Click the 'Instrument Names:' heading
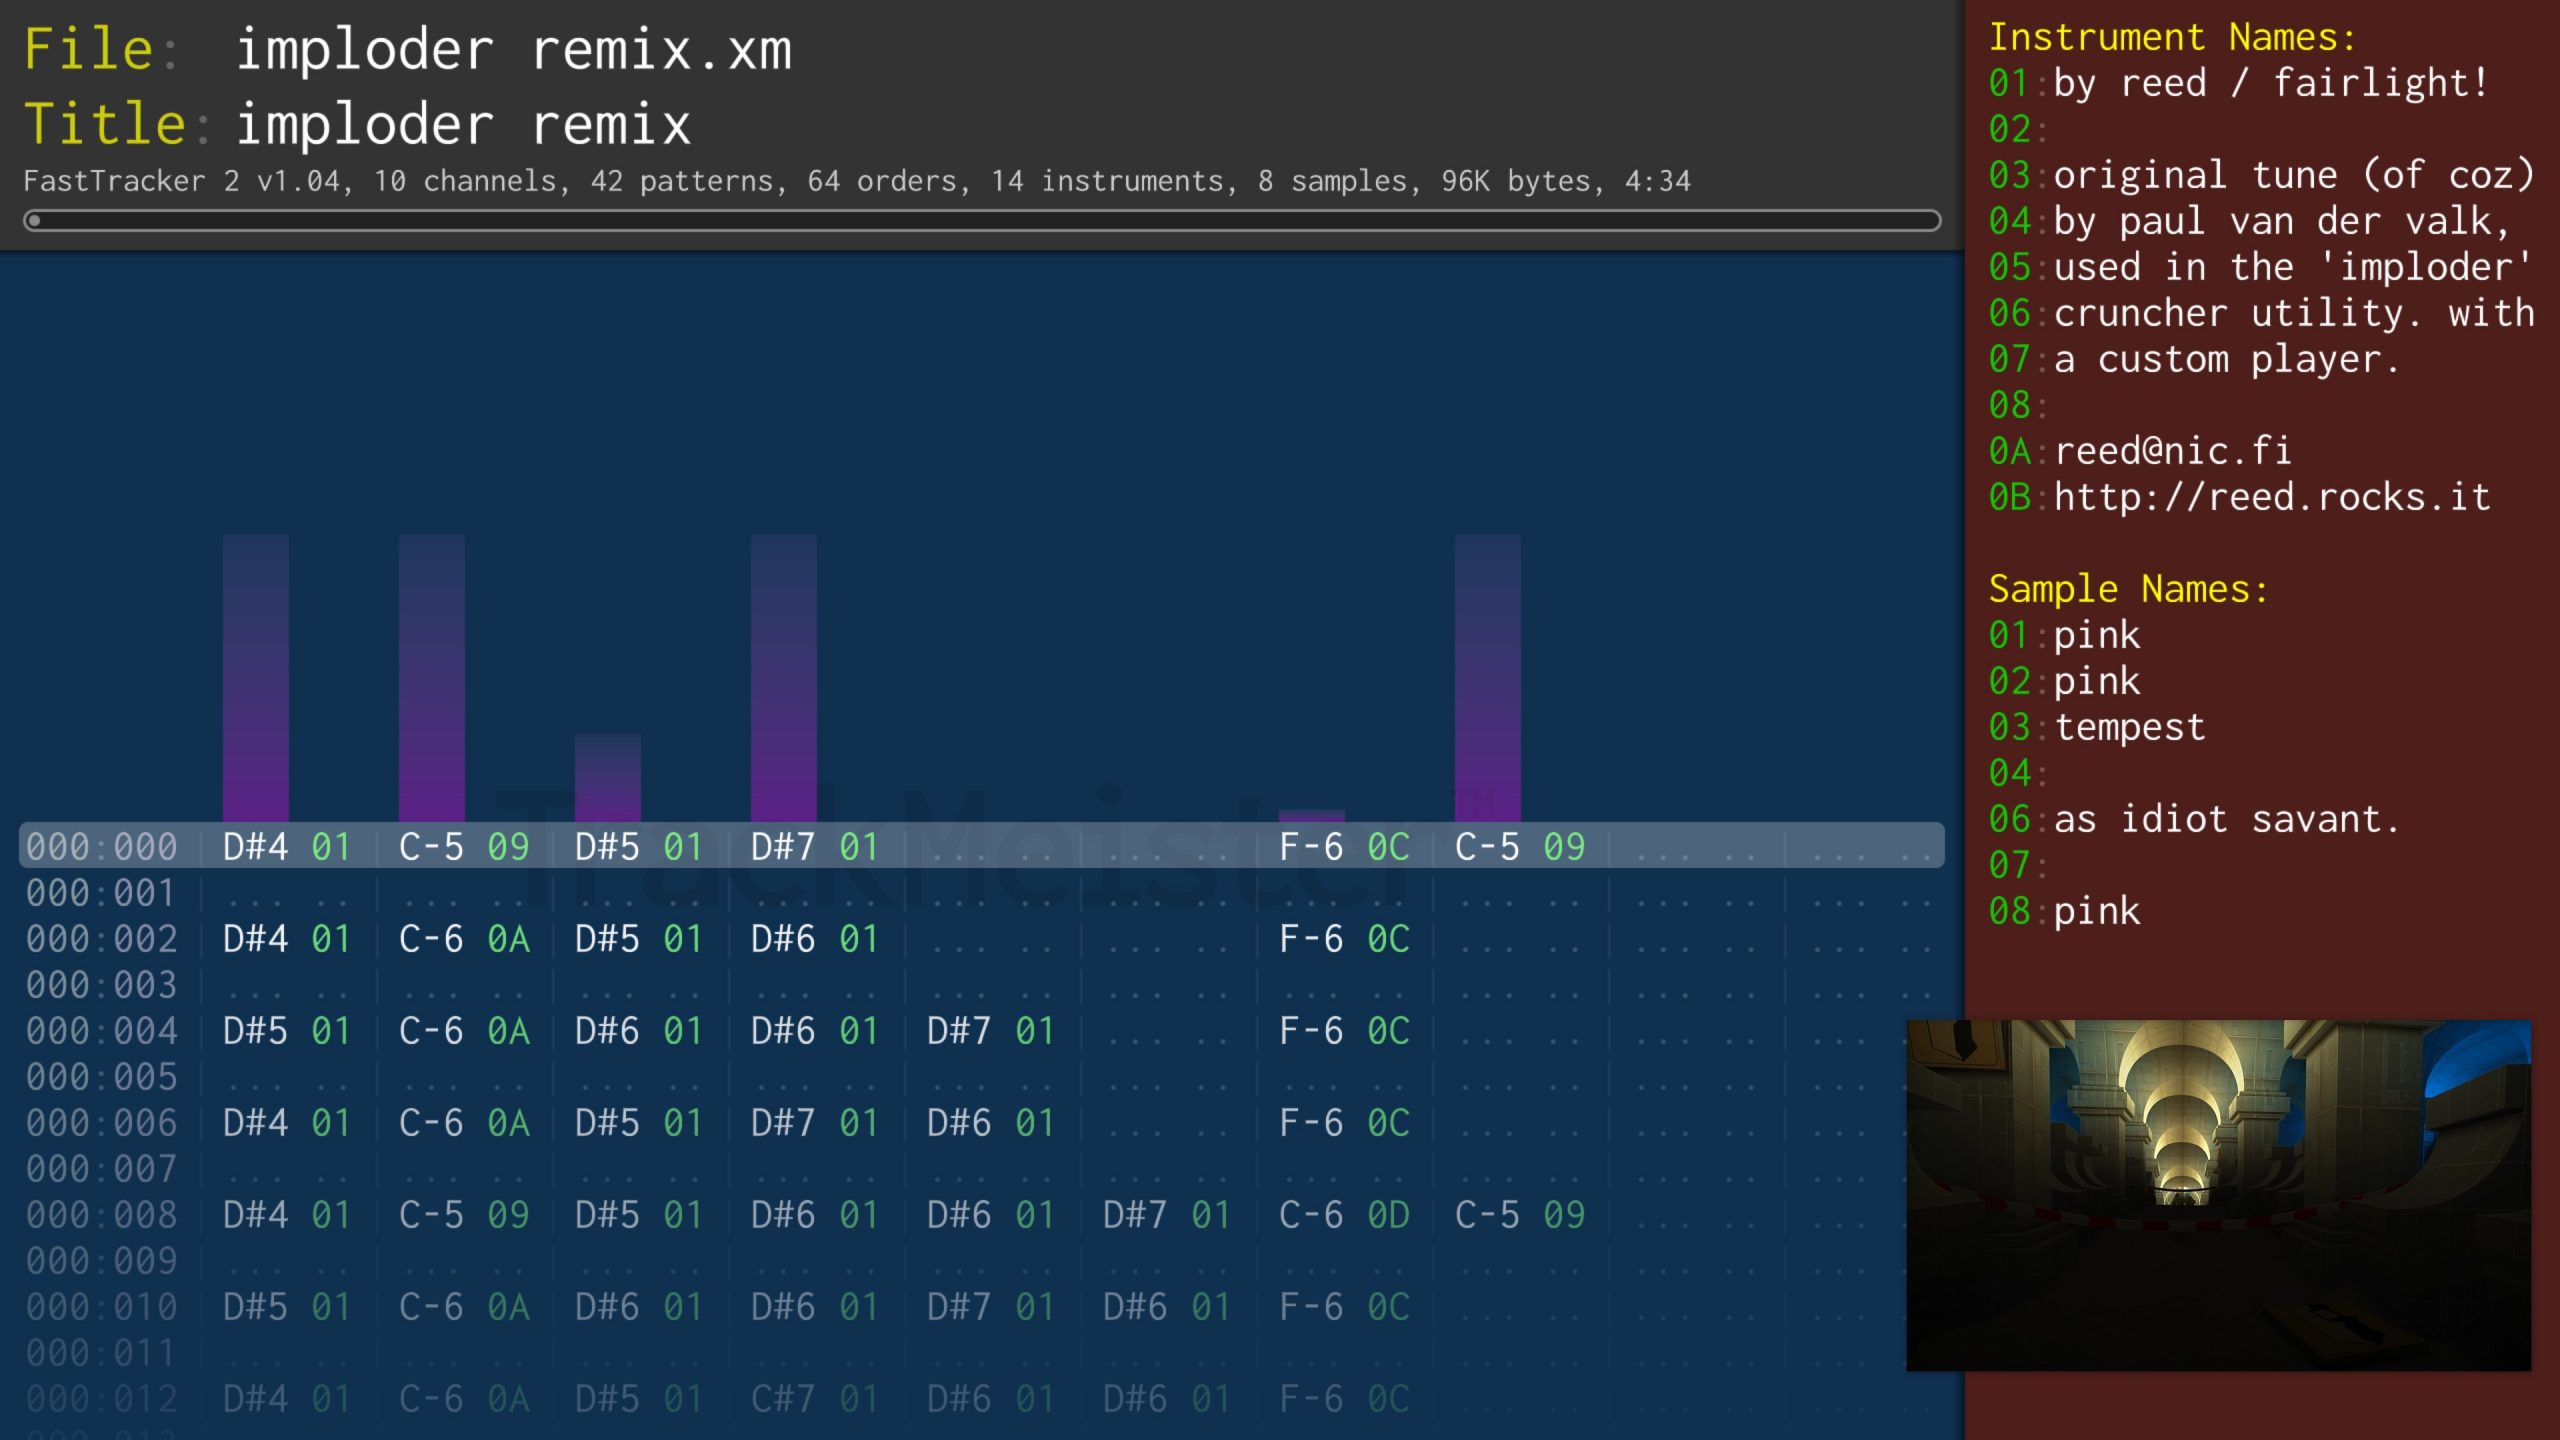The image size is (2560, 1440). point(2171,37)
